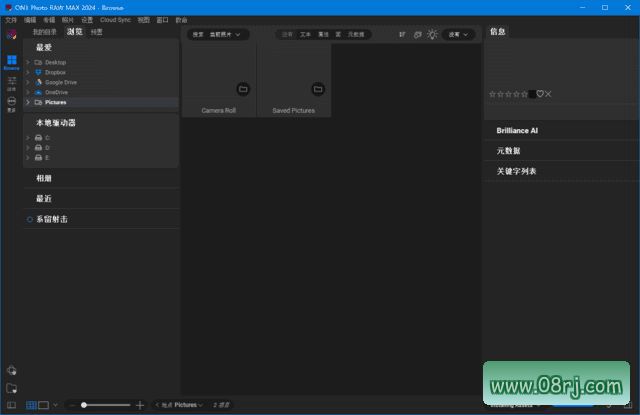The image size is (640, 415).
Task: Open the 信息 panel header
Action: (498, 31)
